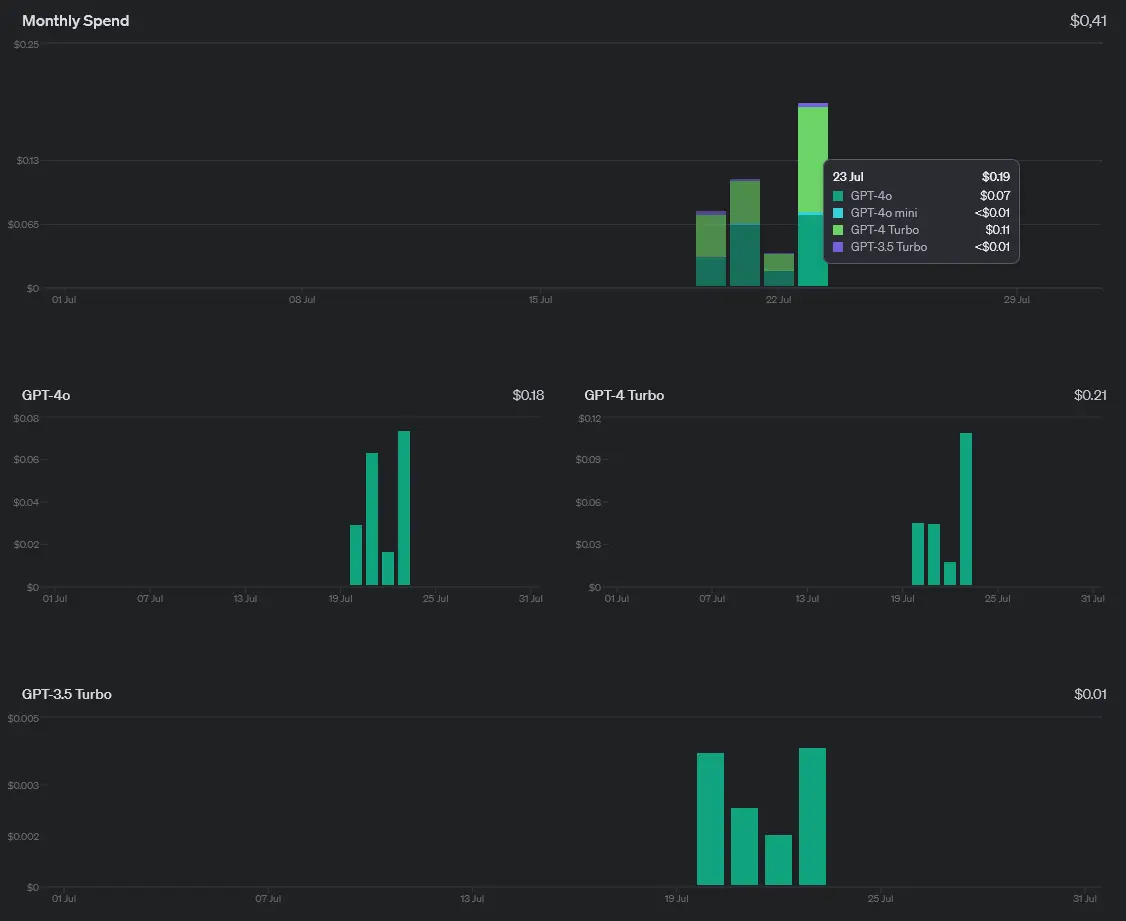Click the $0.21 GPT-4 Turbo total

tap(1090, 395)
